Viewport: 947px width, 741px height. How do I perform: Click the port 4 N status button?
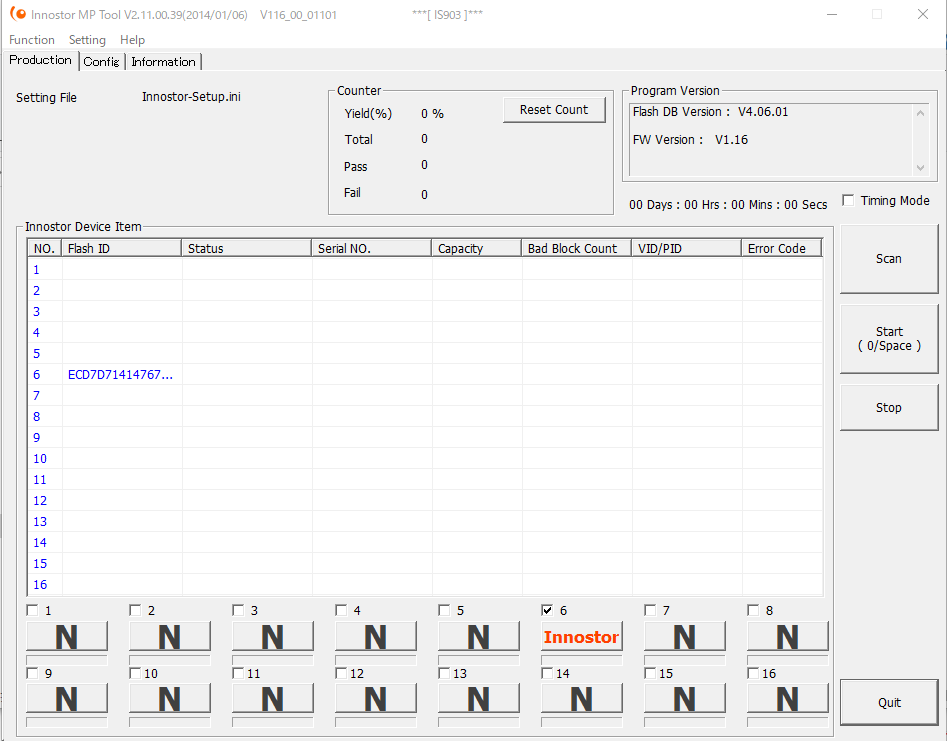pyautogui.click(x=376, y=637)
